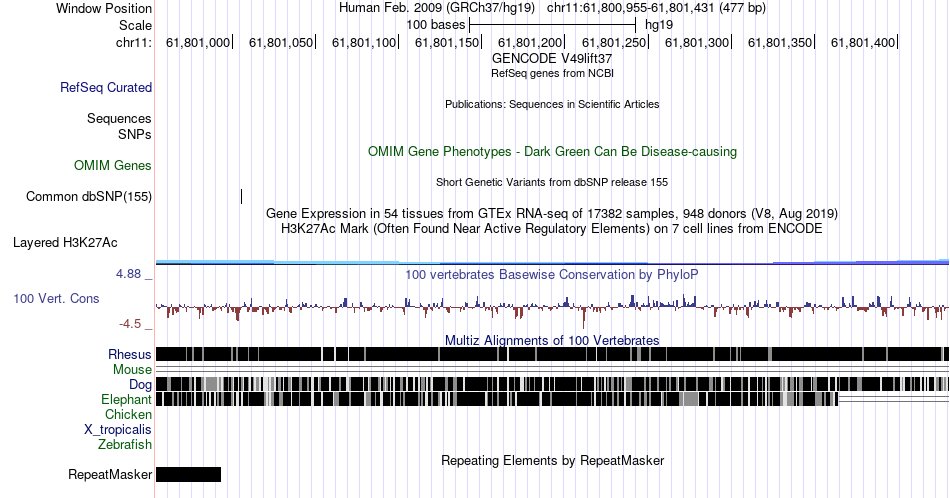
Task: Click '100 vertebrates Basewise Conservation by PhyloP'
Action: click(552, 274)
